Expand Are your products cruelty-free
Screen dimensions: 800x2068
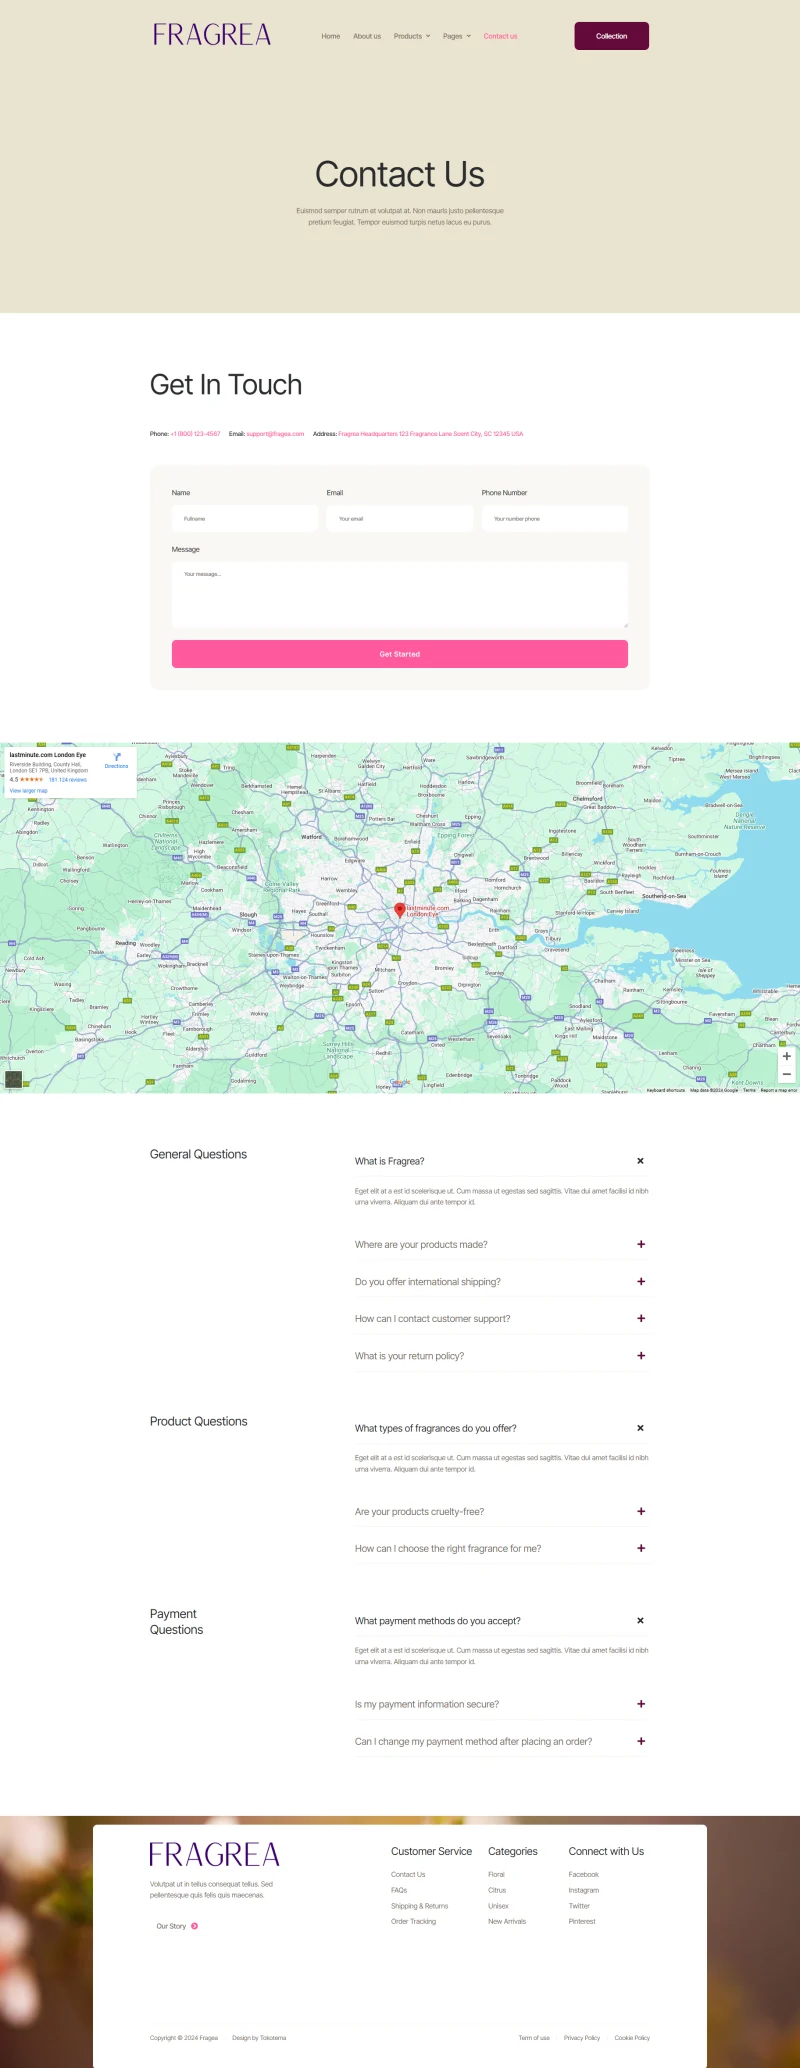(500, 1512)
